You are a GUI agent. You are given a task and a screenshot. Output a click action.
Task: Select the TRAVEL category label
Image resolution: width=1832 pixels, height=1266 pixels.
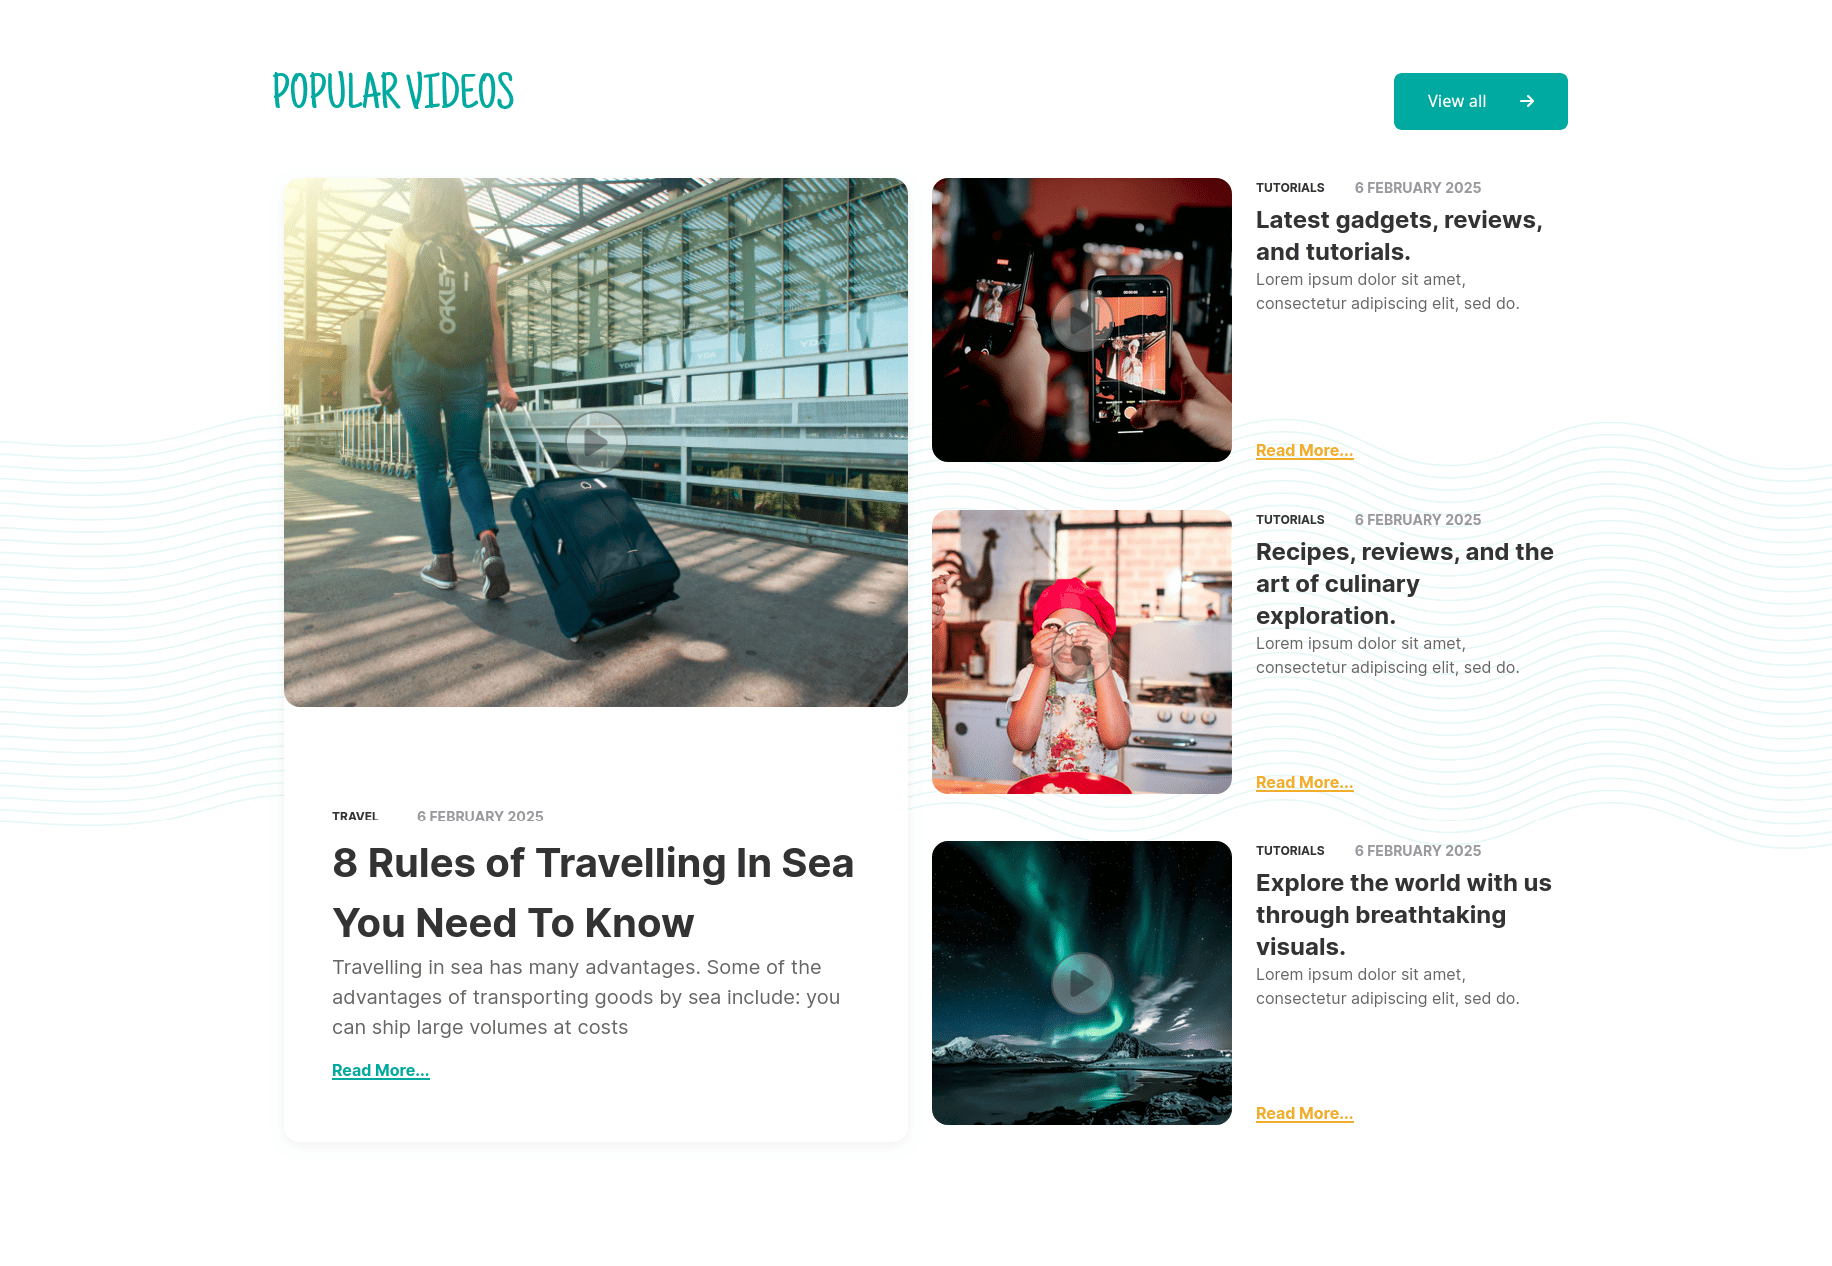(x=355, y=816)
